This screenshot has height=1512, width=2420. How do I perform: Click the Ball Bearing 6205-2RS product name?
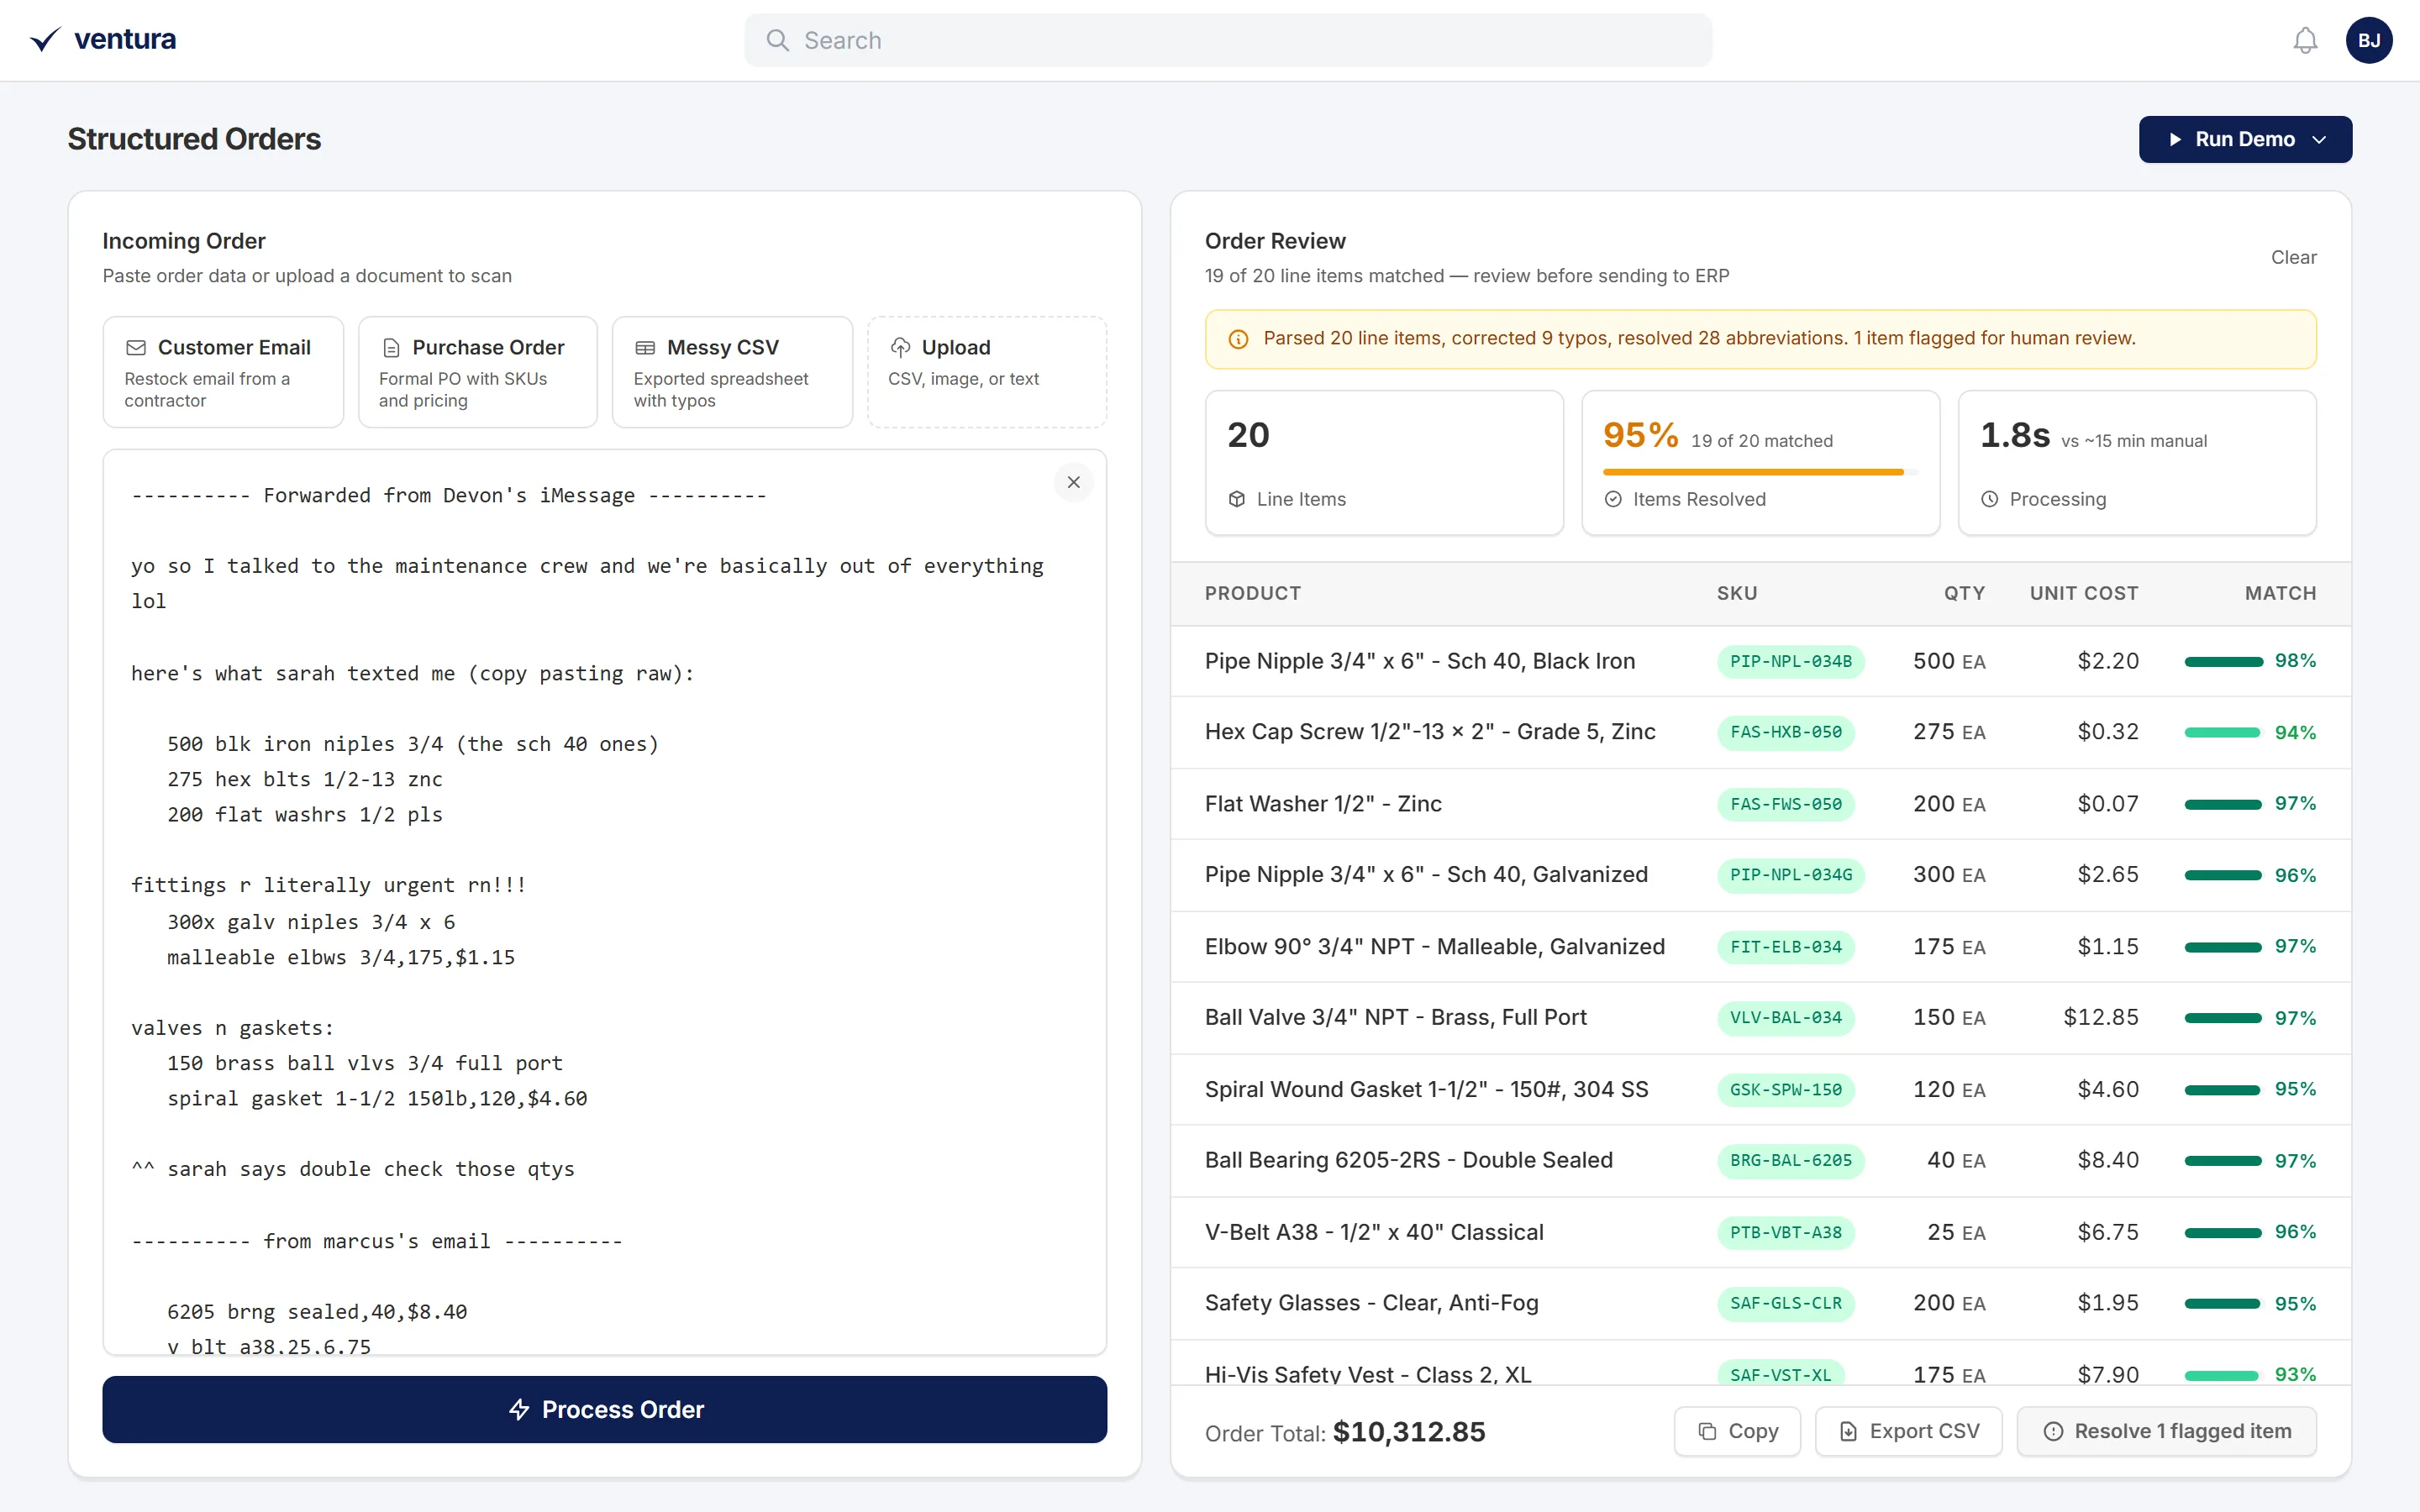[x=1408, y=1160]
